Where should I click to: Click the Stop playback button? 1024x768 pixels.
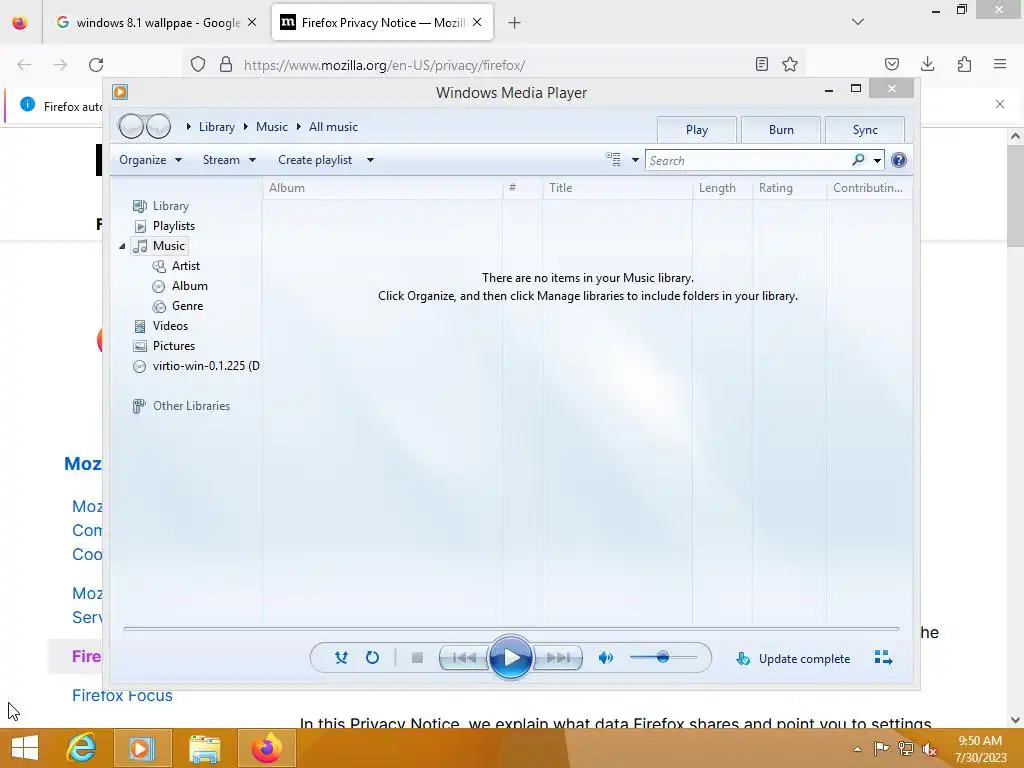pos(417,658)
